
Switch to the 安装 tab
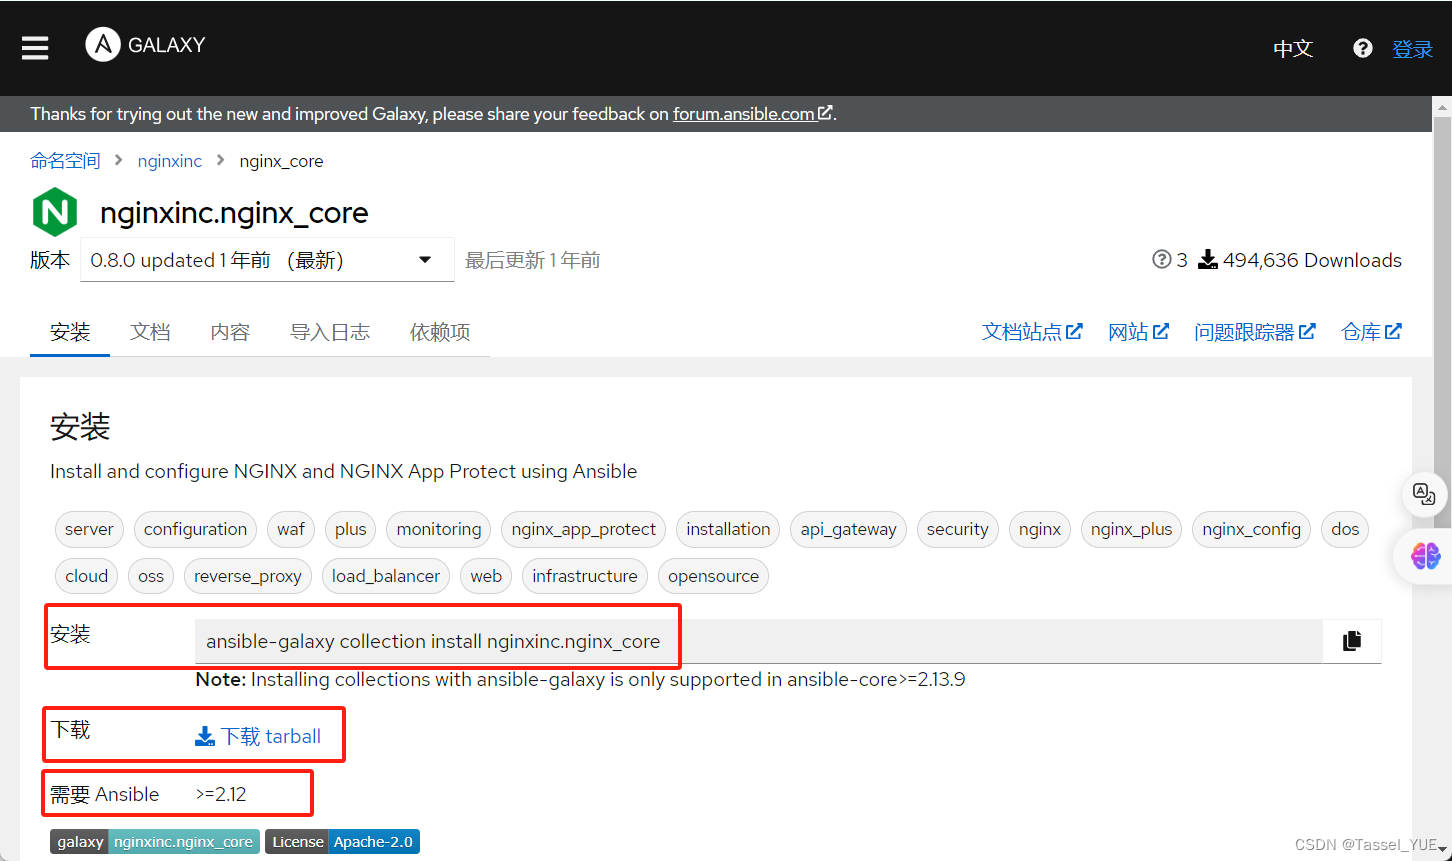(70, 332)
